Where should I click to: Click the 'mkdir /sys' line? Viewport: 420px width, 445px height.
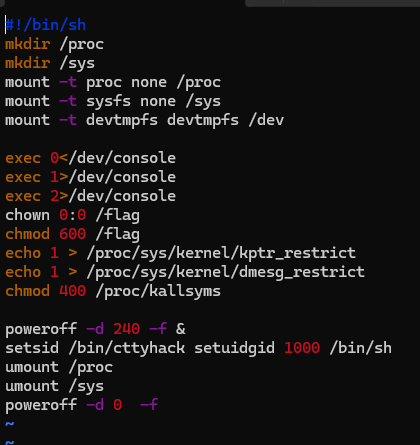tap(50, 63)
